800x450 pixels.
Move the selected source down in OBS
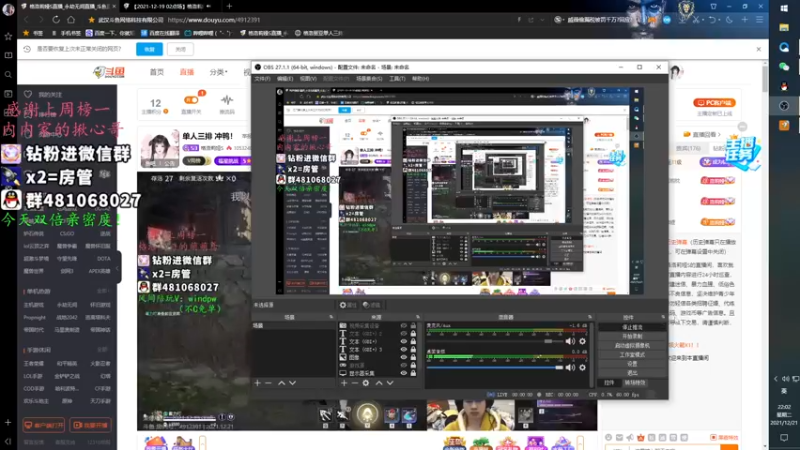pyautogui.click(x=390, y=383)
